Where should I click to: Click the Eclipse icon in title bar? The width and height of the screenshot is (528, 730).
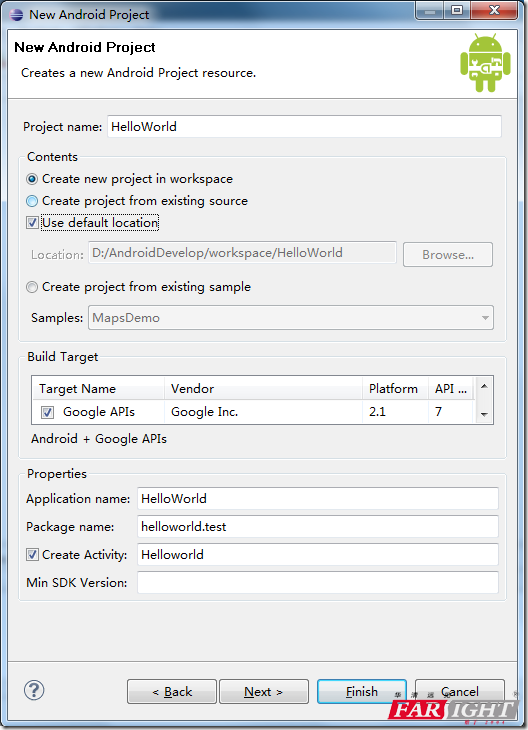(x=16, y=14)
